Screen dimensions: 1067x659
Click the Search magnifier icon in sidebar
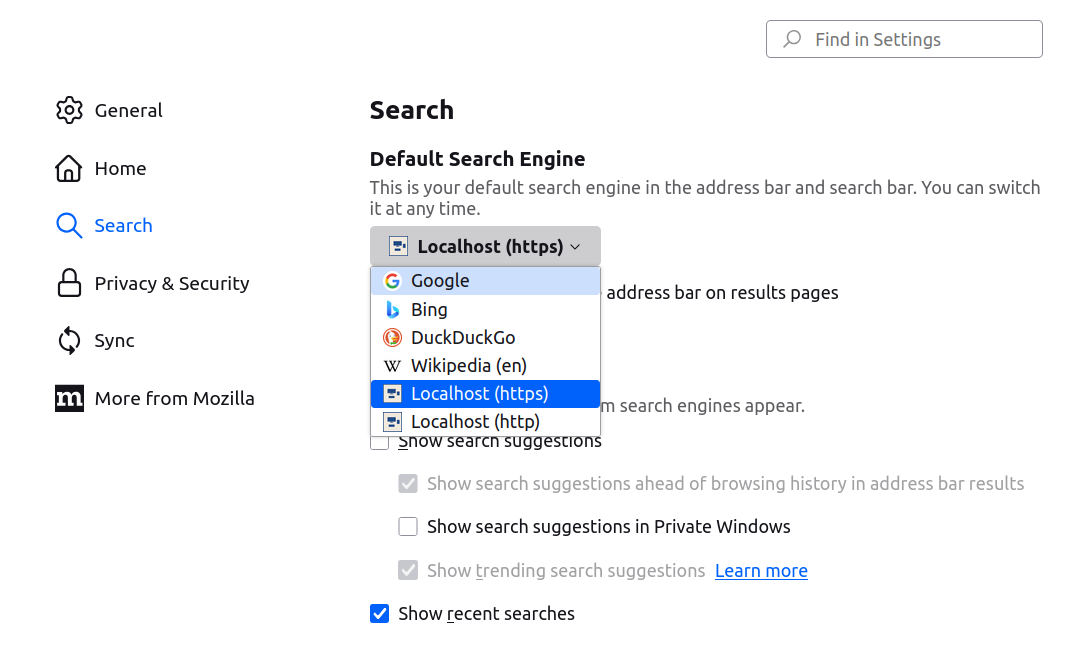coord(69,225)
